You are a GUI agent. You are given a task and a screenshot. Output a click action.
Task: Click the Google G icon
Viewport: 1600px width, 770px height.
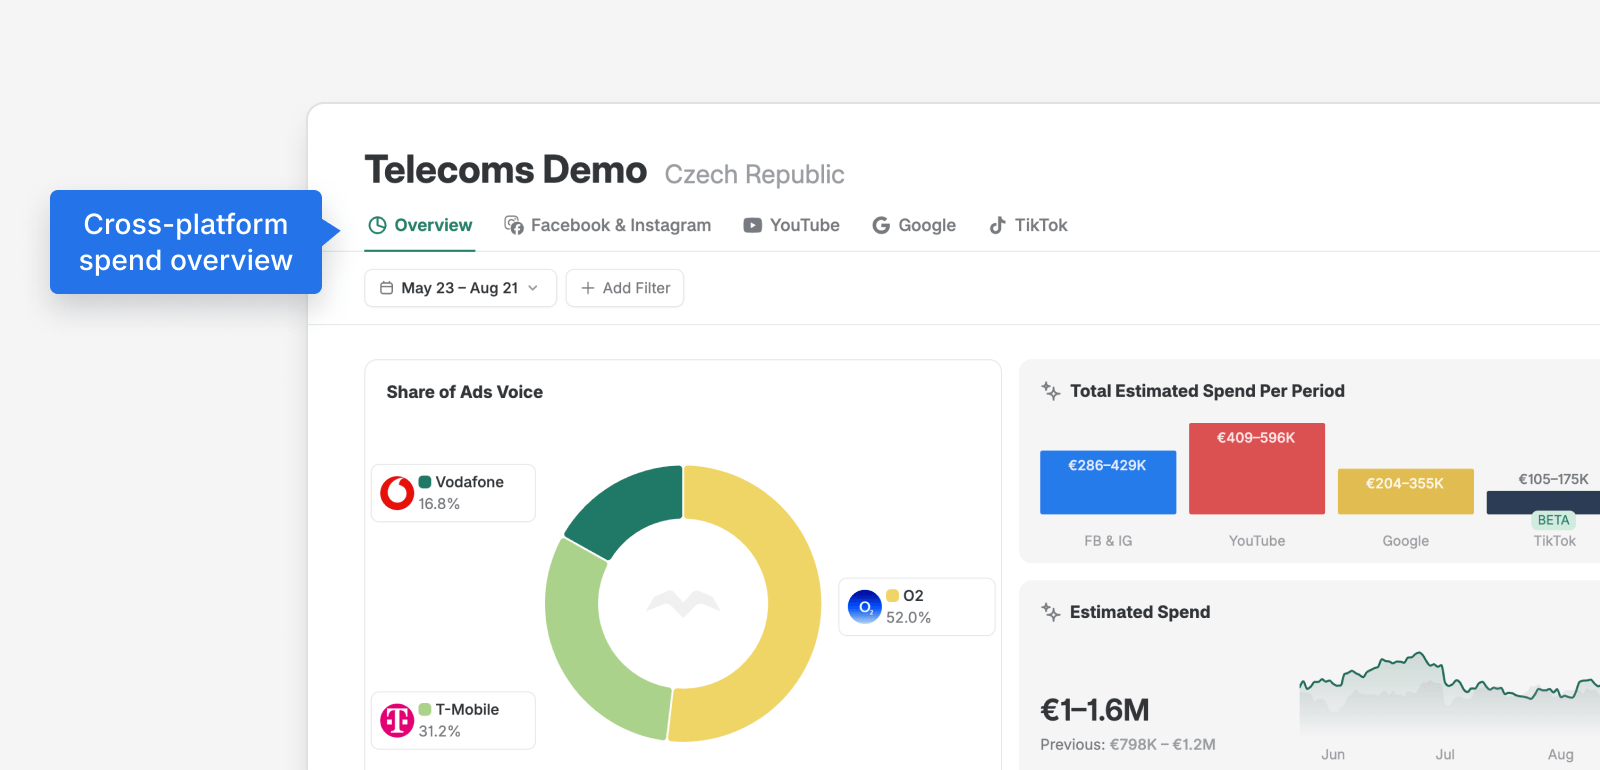(x=881, y=226)
